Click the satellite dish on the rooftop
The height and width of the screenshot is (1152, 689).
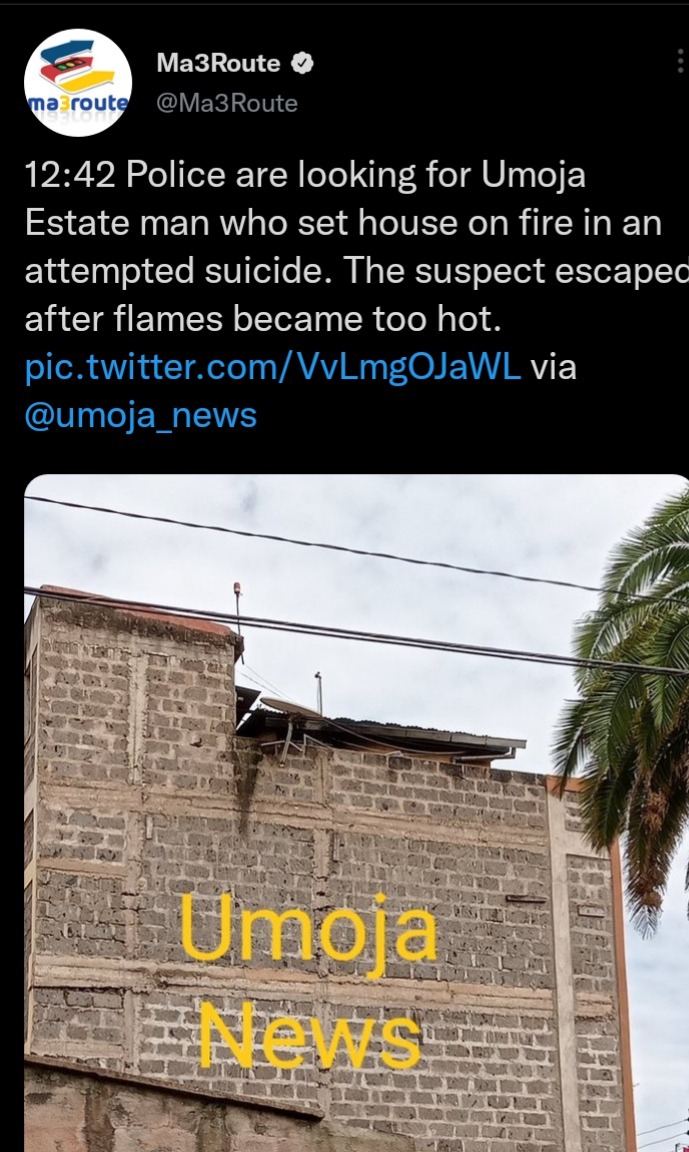pyautogui.click(x=290, y=707)
